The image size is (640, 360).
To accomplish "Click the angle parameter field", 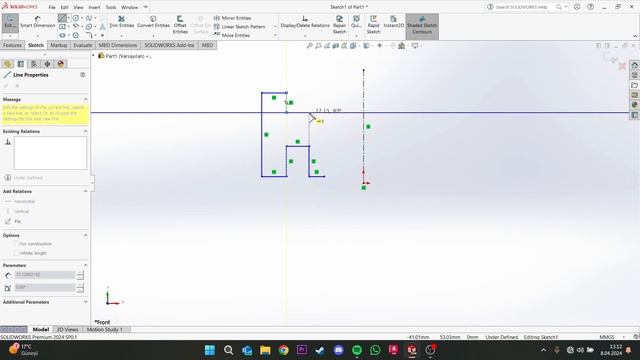I will click(x=45, y=288).
